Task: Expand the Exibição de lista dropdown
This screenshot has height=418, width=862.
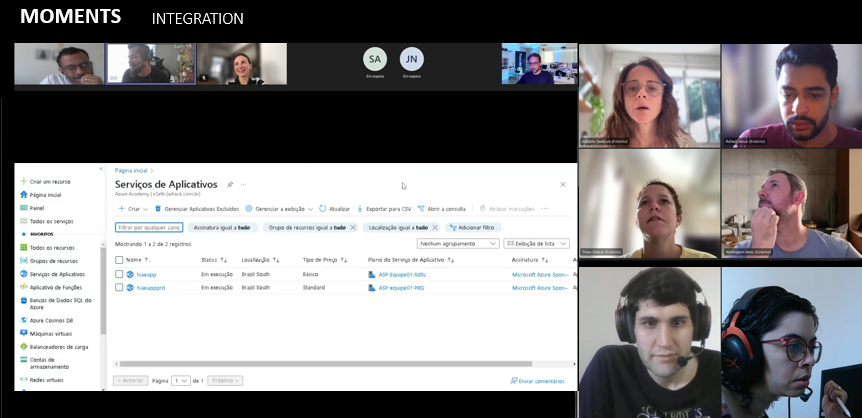Action: pyautogui.click(x=537, y=243)
